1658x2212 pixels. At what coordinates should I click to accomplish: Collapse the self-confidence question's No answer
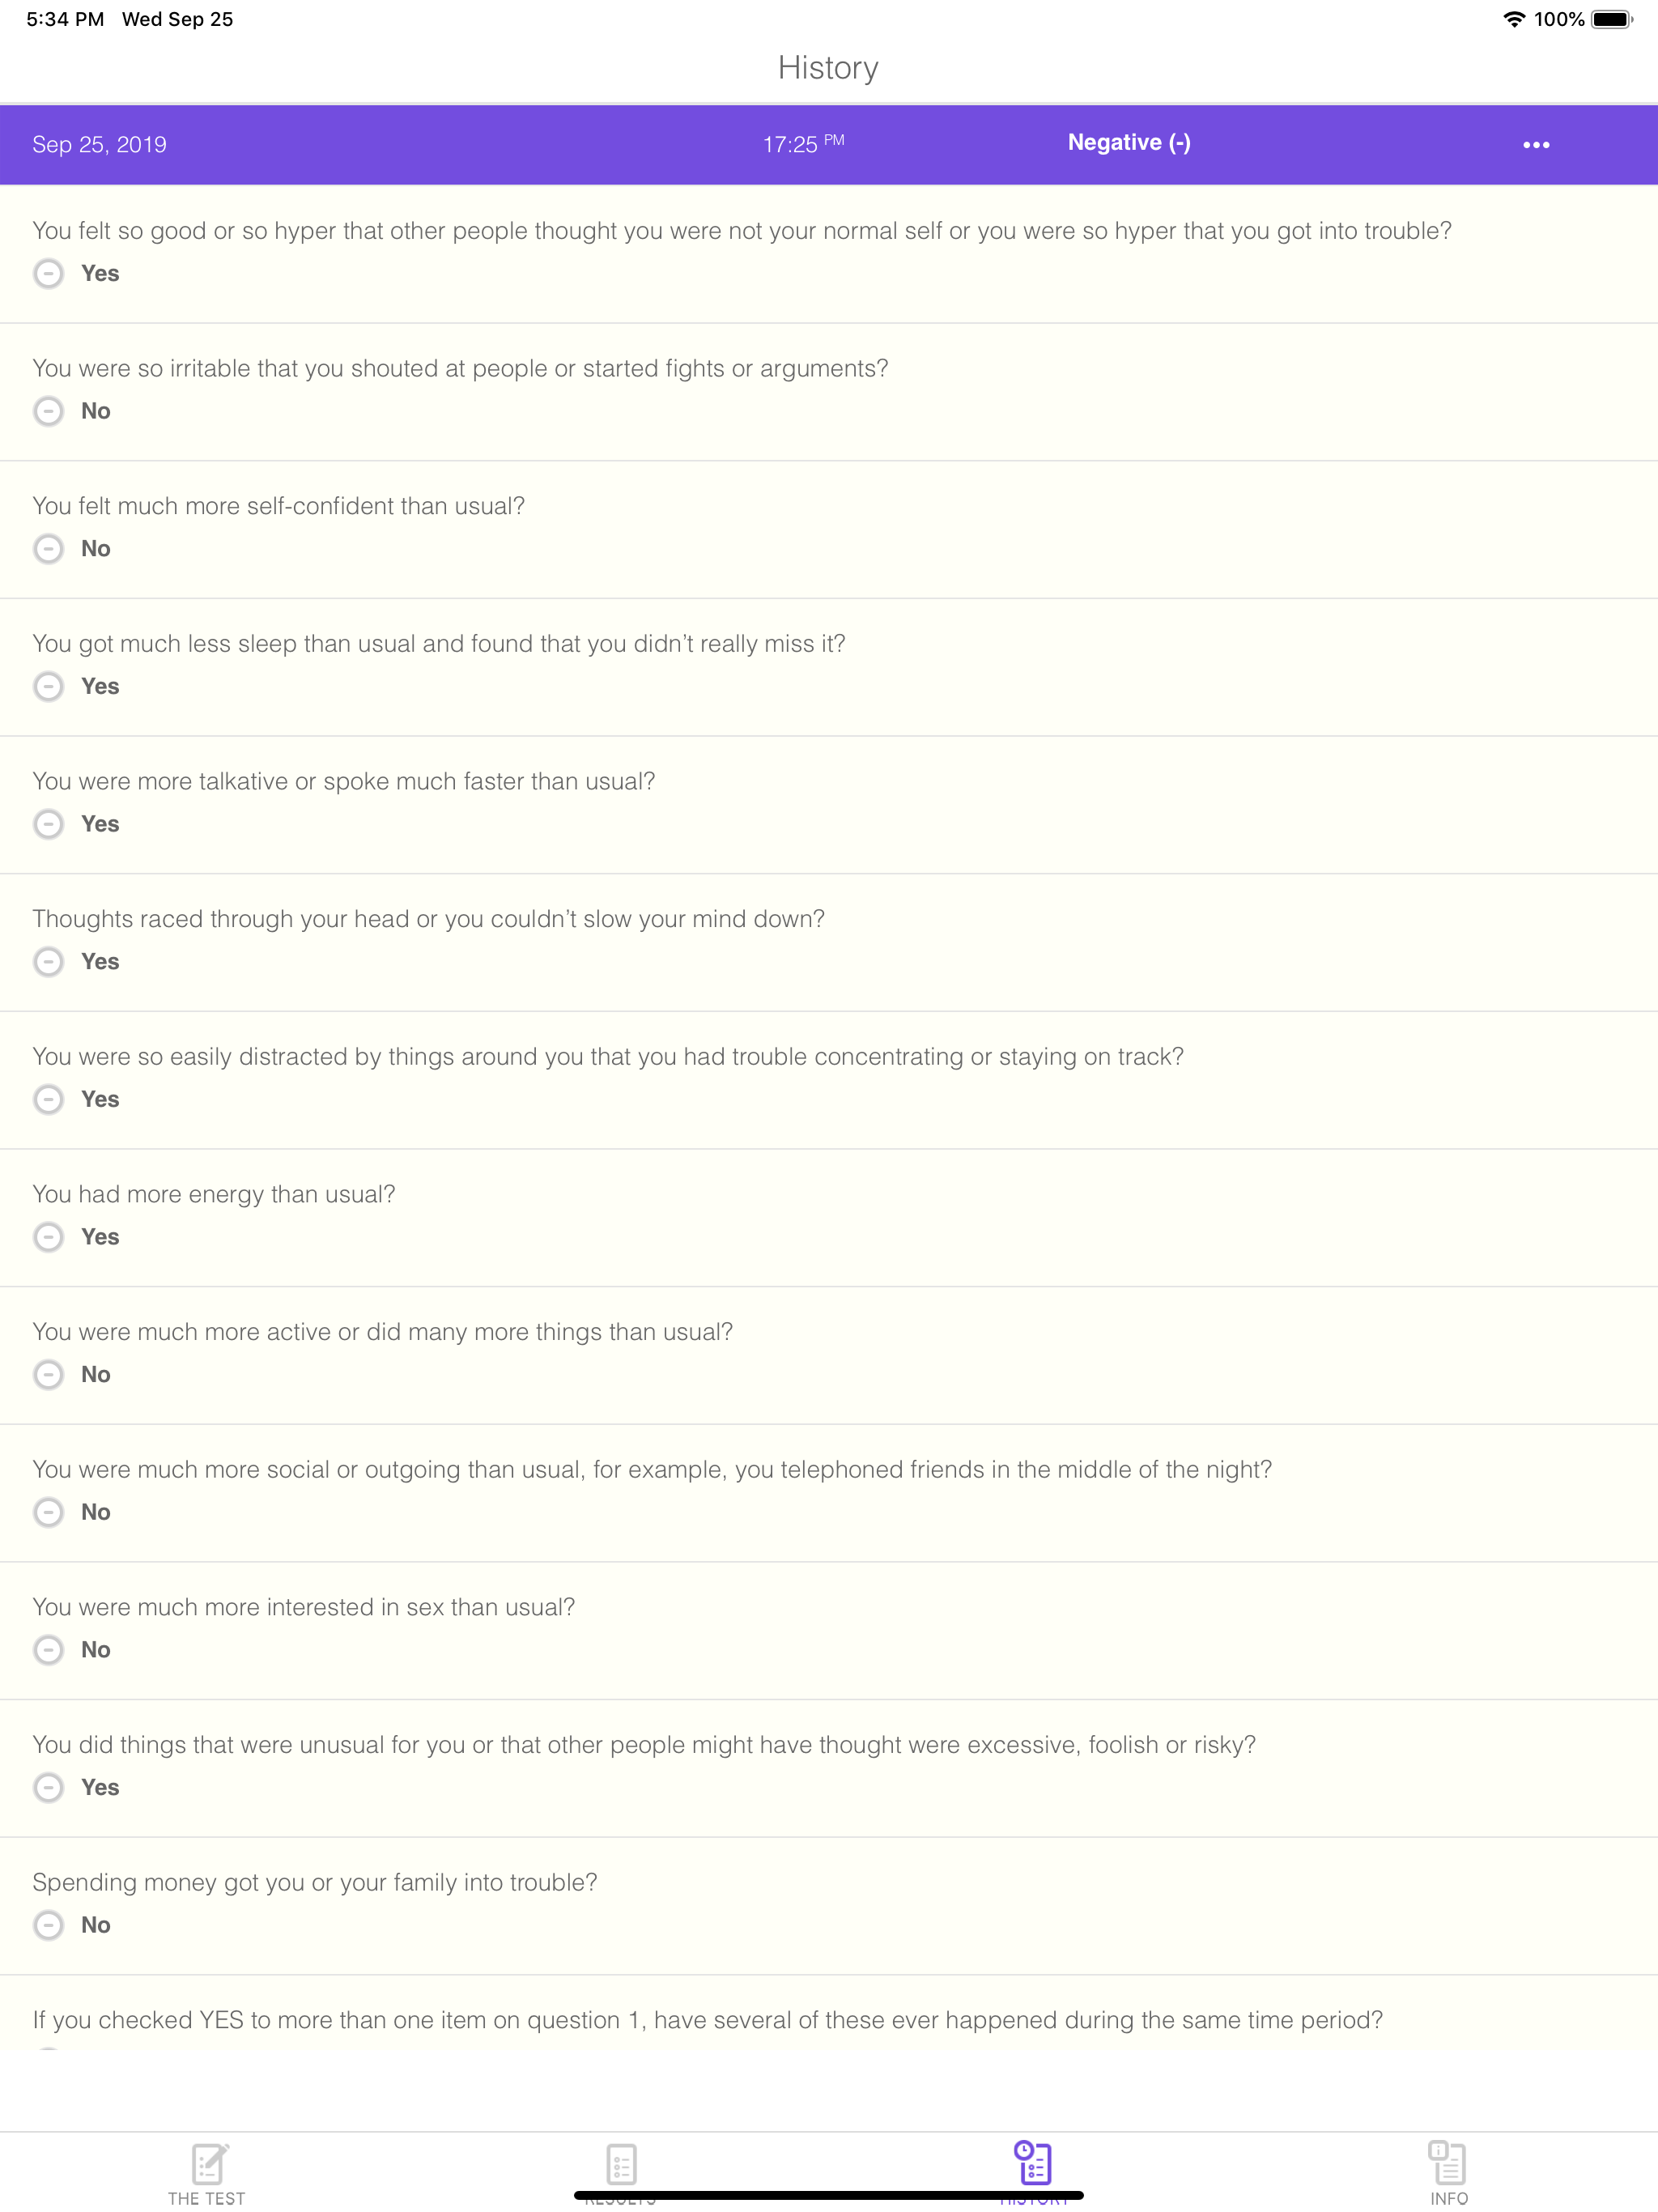click(x=48, y=549)
